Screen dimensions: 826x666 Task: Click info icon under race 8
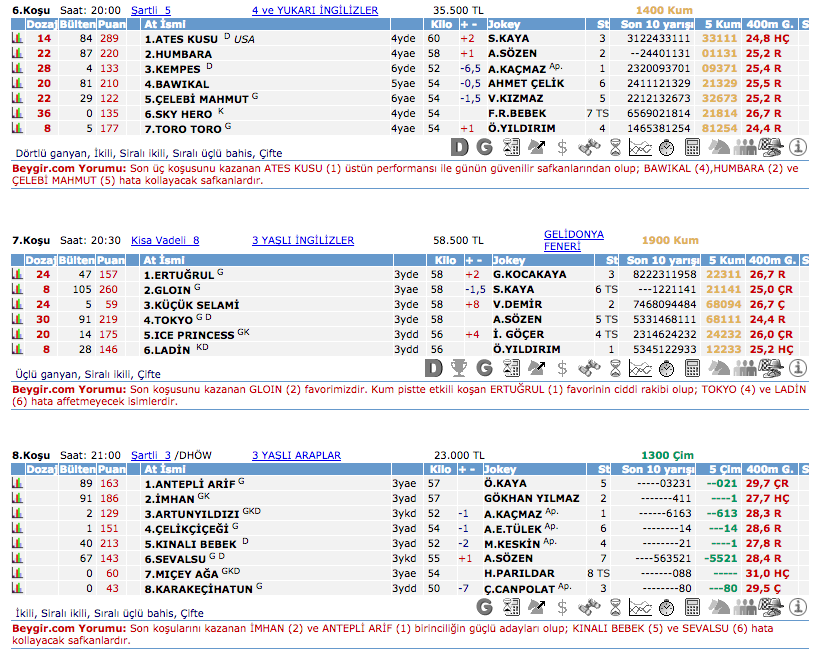[798, 607]
